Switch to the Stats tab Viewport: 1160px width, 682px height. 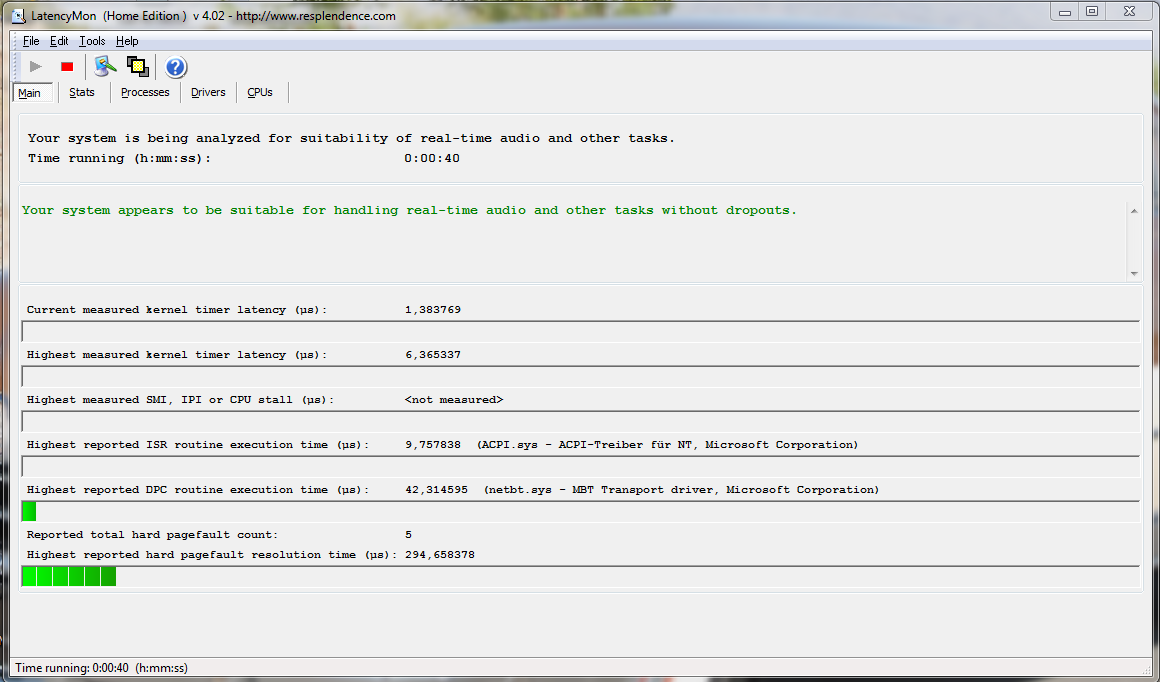click(x=82, y=93)
